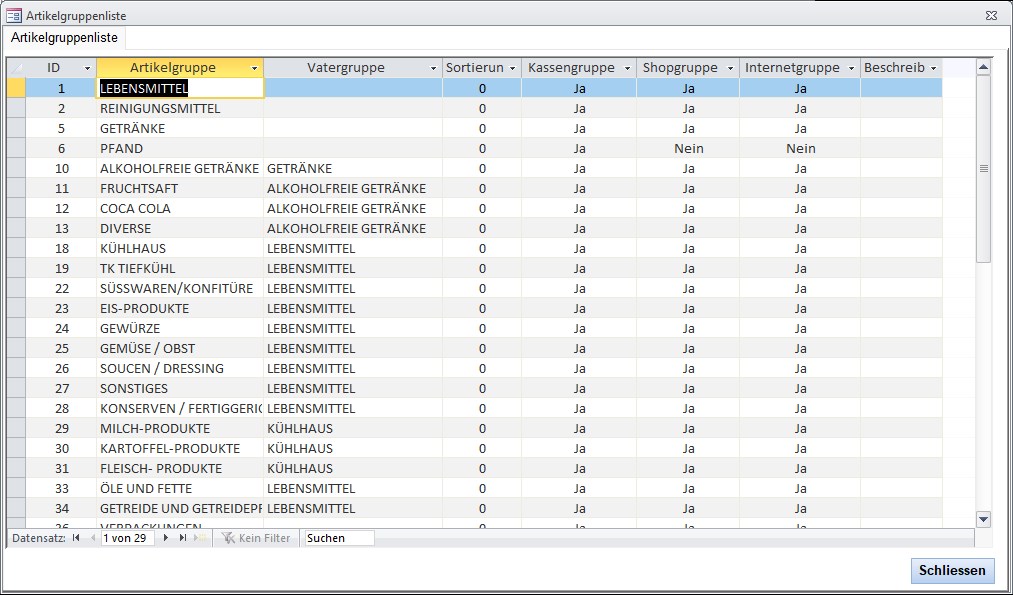Create a new blank record
The image size is (1013, 595).
pos(201,538)
